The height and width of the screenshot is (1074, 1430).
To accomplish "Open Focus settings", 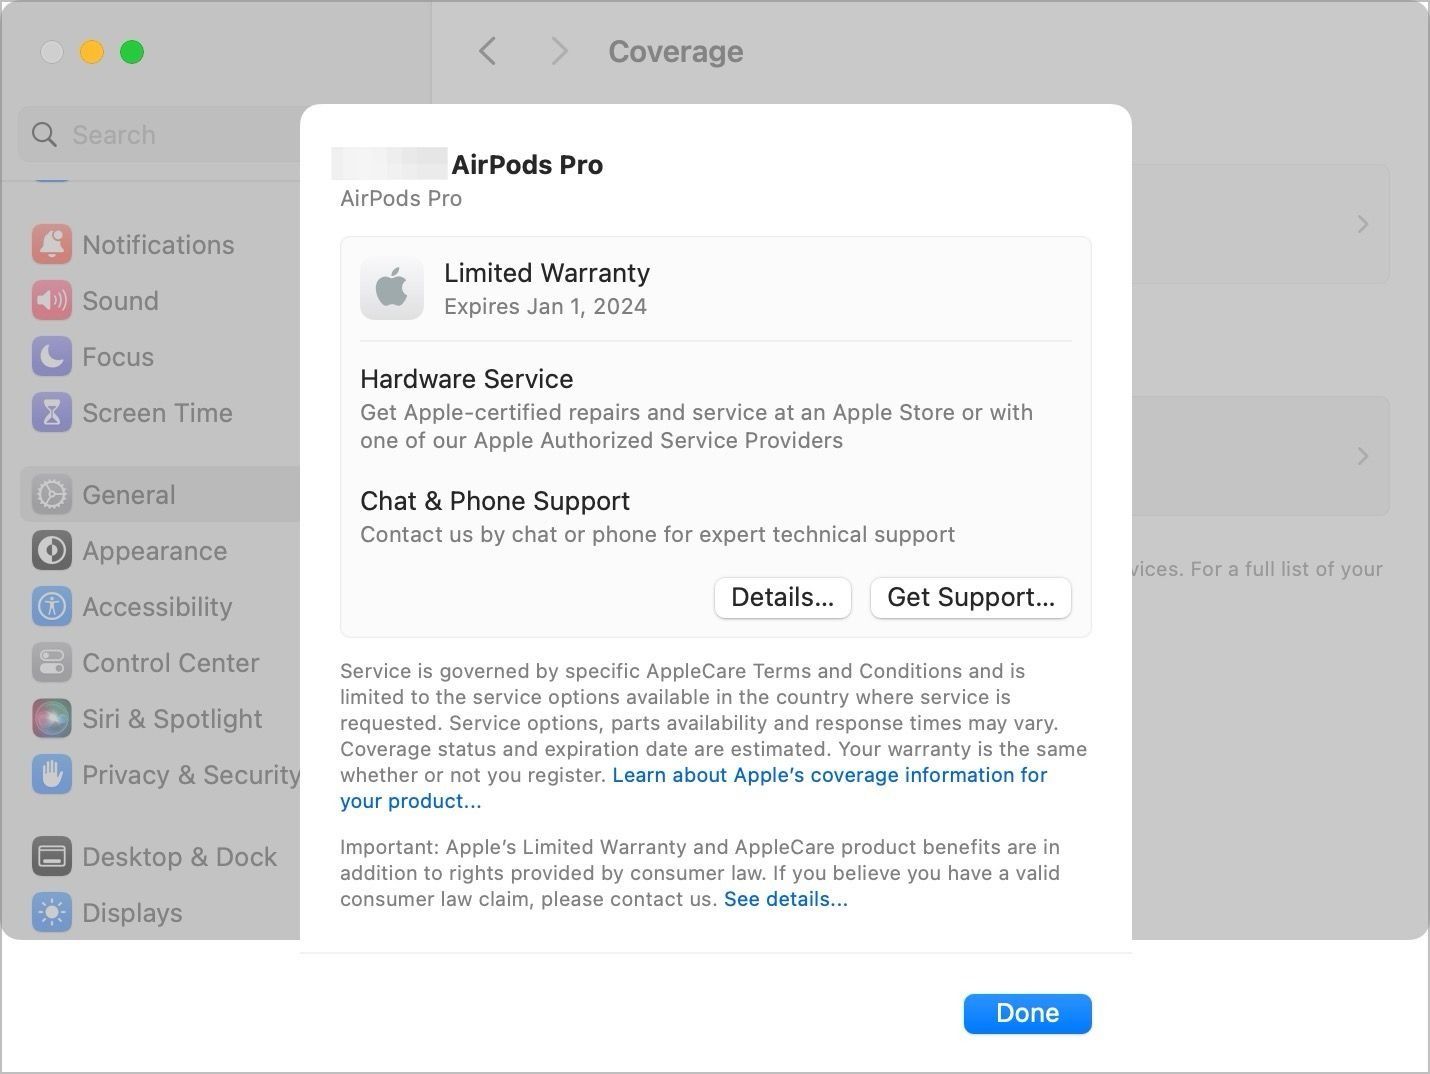I will click(117, 356).
